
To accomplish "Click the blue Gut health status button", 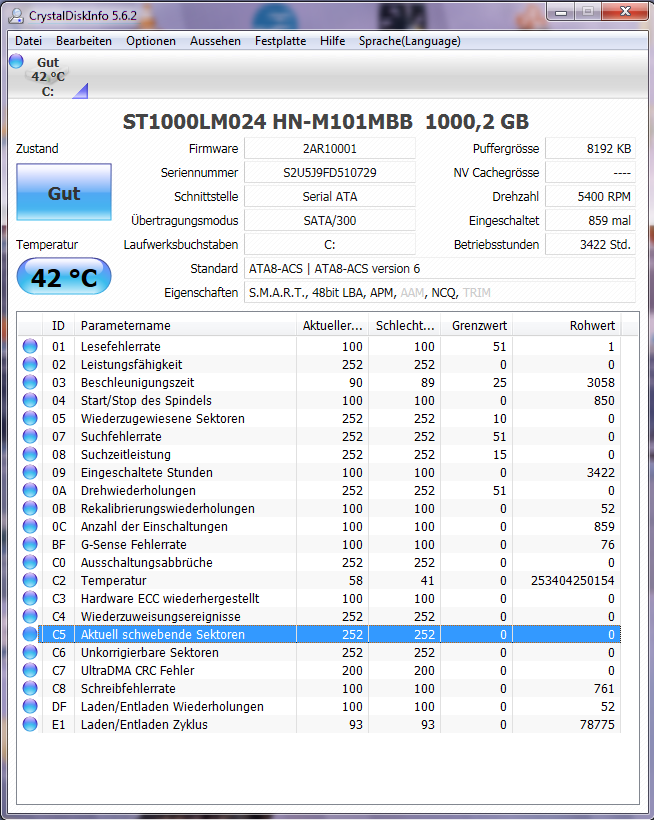I will click(64, 192).
